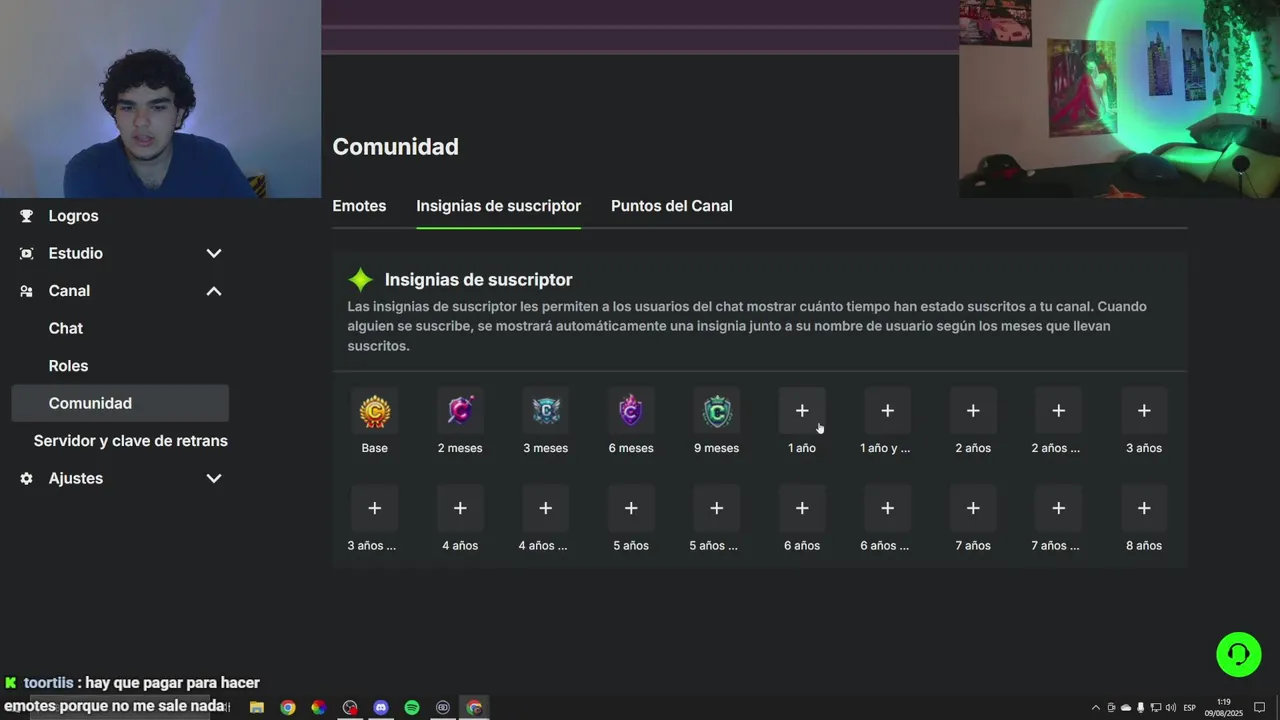Click the '9 meses' label text
1280x720 pixels.
point(717,448)
